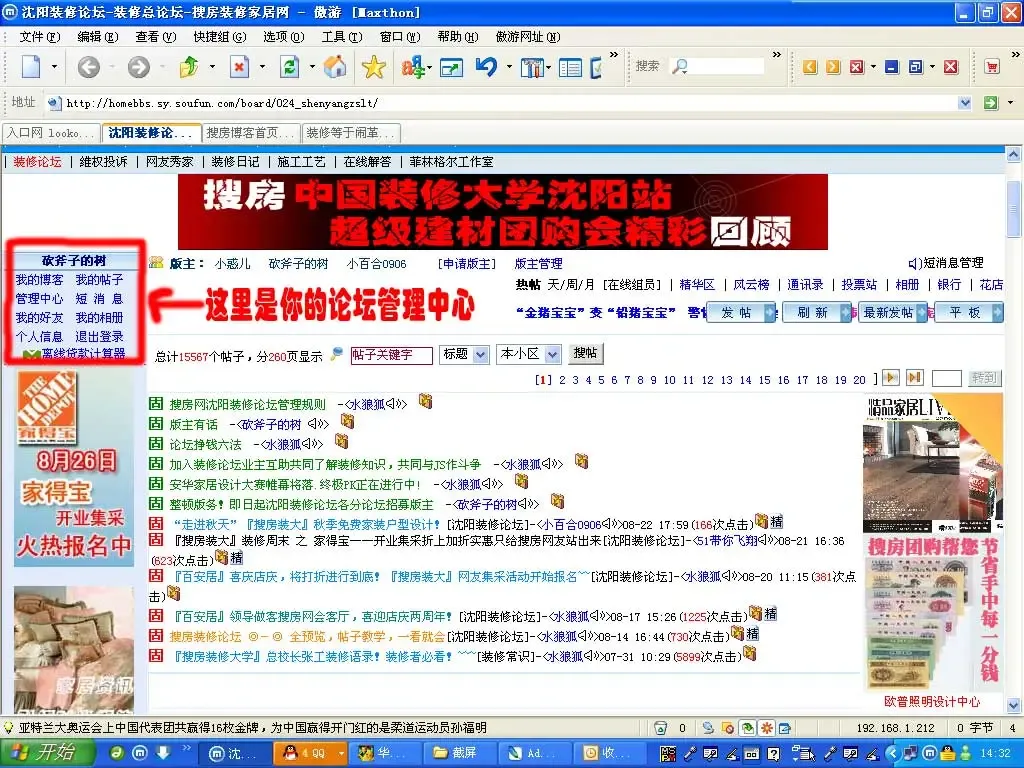Click the speaker icon beside 短消息管理
Screen dimensions: 1024x768
pos(915,263)
